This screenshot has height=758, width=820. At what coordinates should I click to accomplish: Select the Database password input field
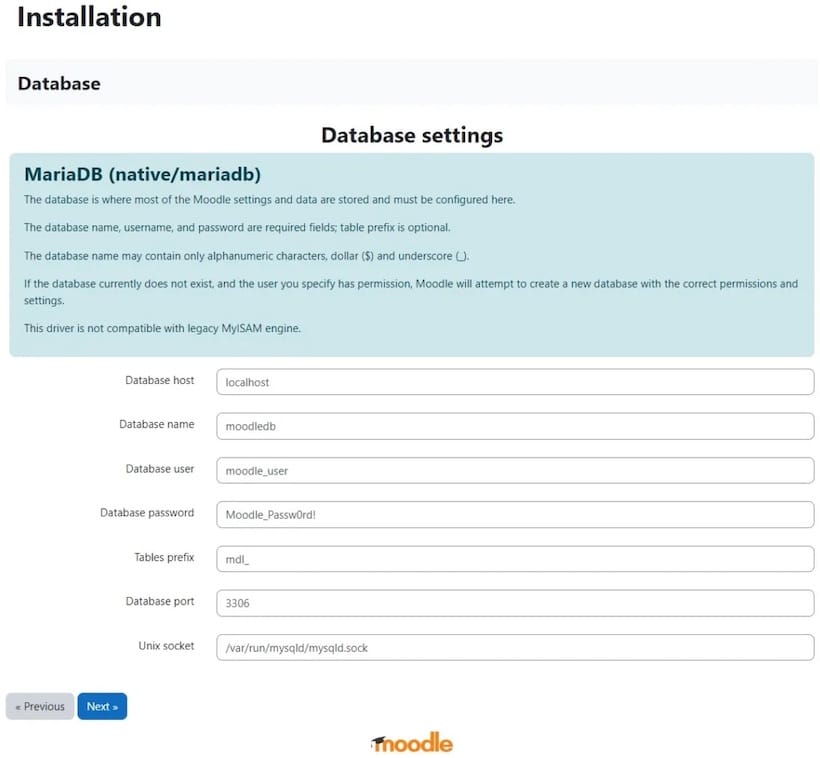tap(515, 514)
